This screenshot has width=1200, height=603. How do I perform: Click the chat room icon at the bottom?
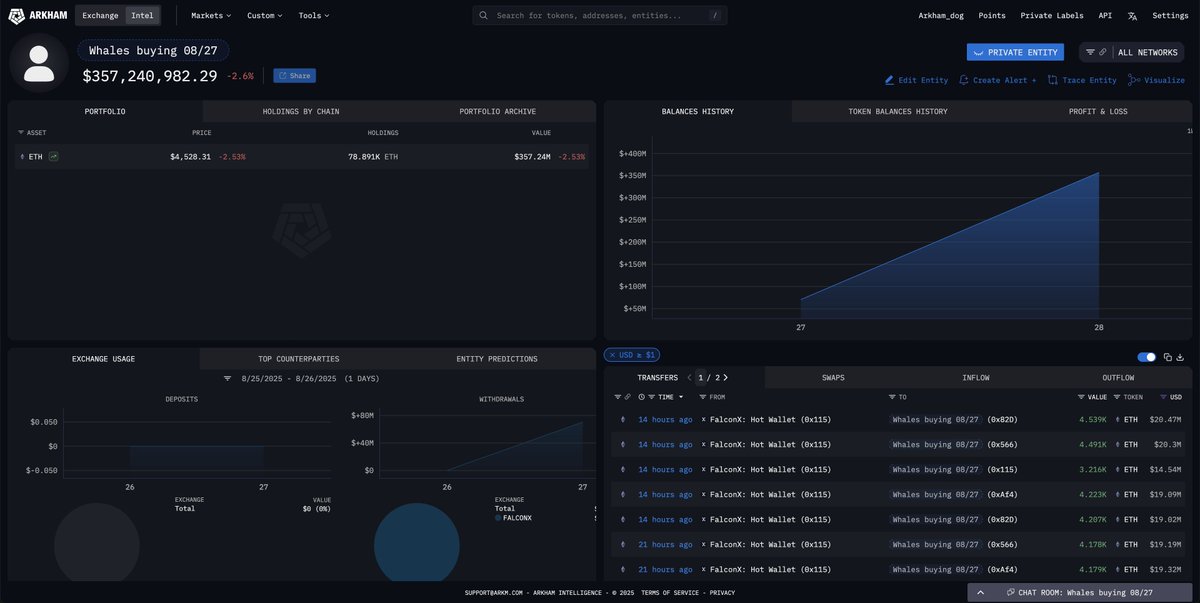click(1011, 593)
